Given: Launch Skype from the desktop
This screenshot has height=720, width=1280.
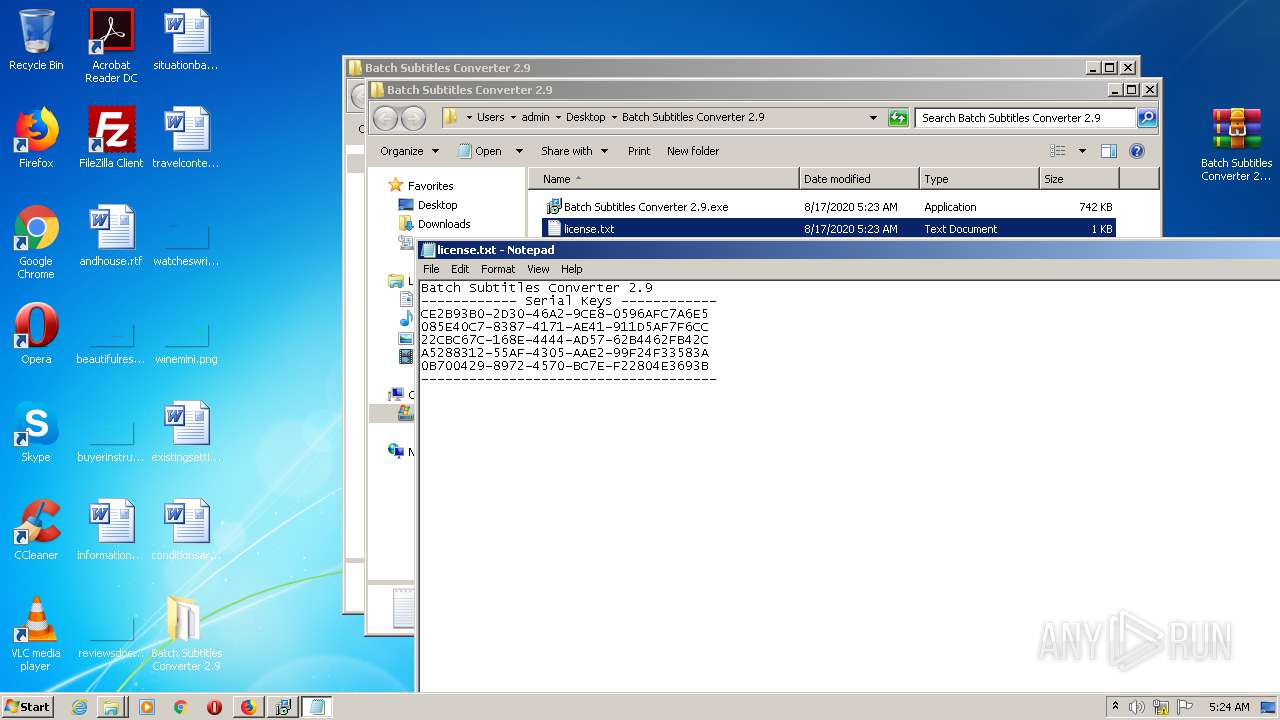Looking at the screenshot, I should (x=36, y=432).
